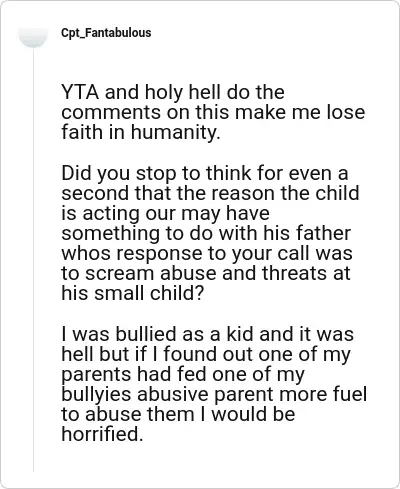Click the line "something to do with his father"
Image resolution: width=400 pixels, height=489 pixels.
(x=206, y=233)
